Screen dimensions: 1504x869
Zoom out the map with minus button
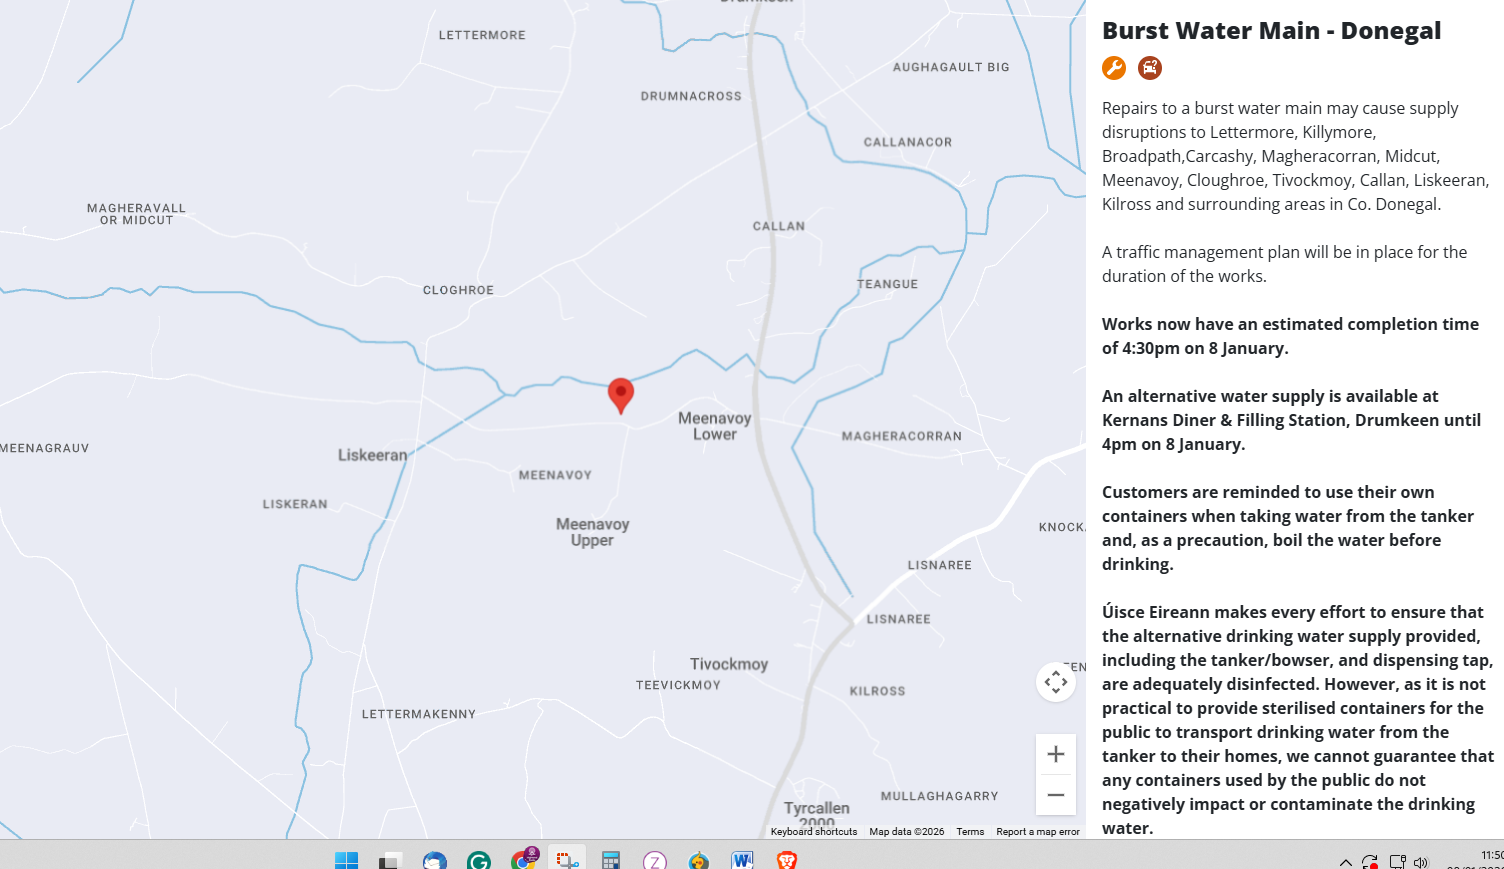pyautogui.click(x=1055, y=795)
